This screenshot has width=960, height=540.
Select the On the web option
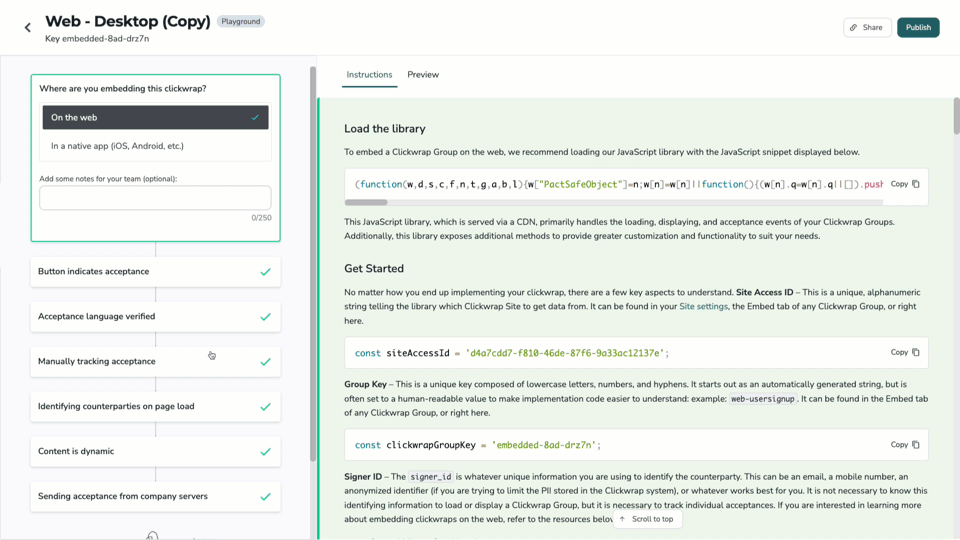[156, 118]
